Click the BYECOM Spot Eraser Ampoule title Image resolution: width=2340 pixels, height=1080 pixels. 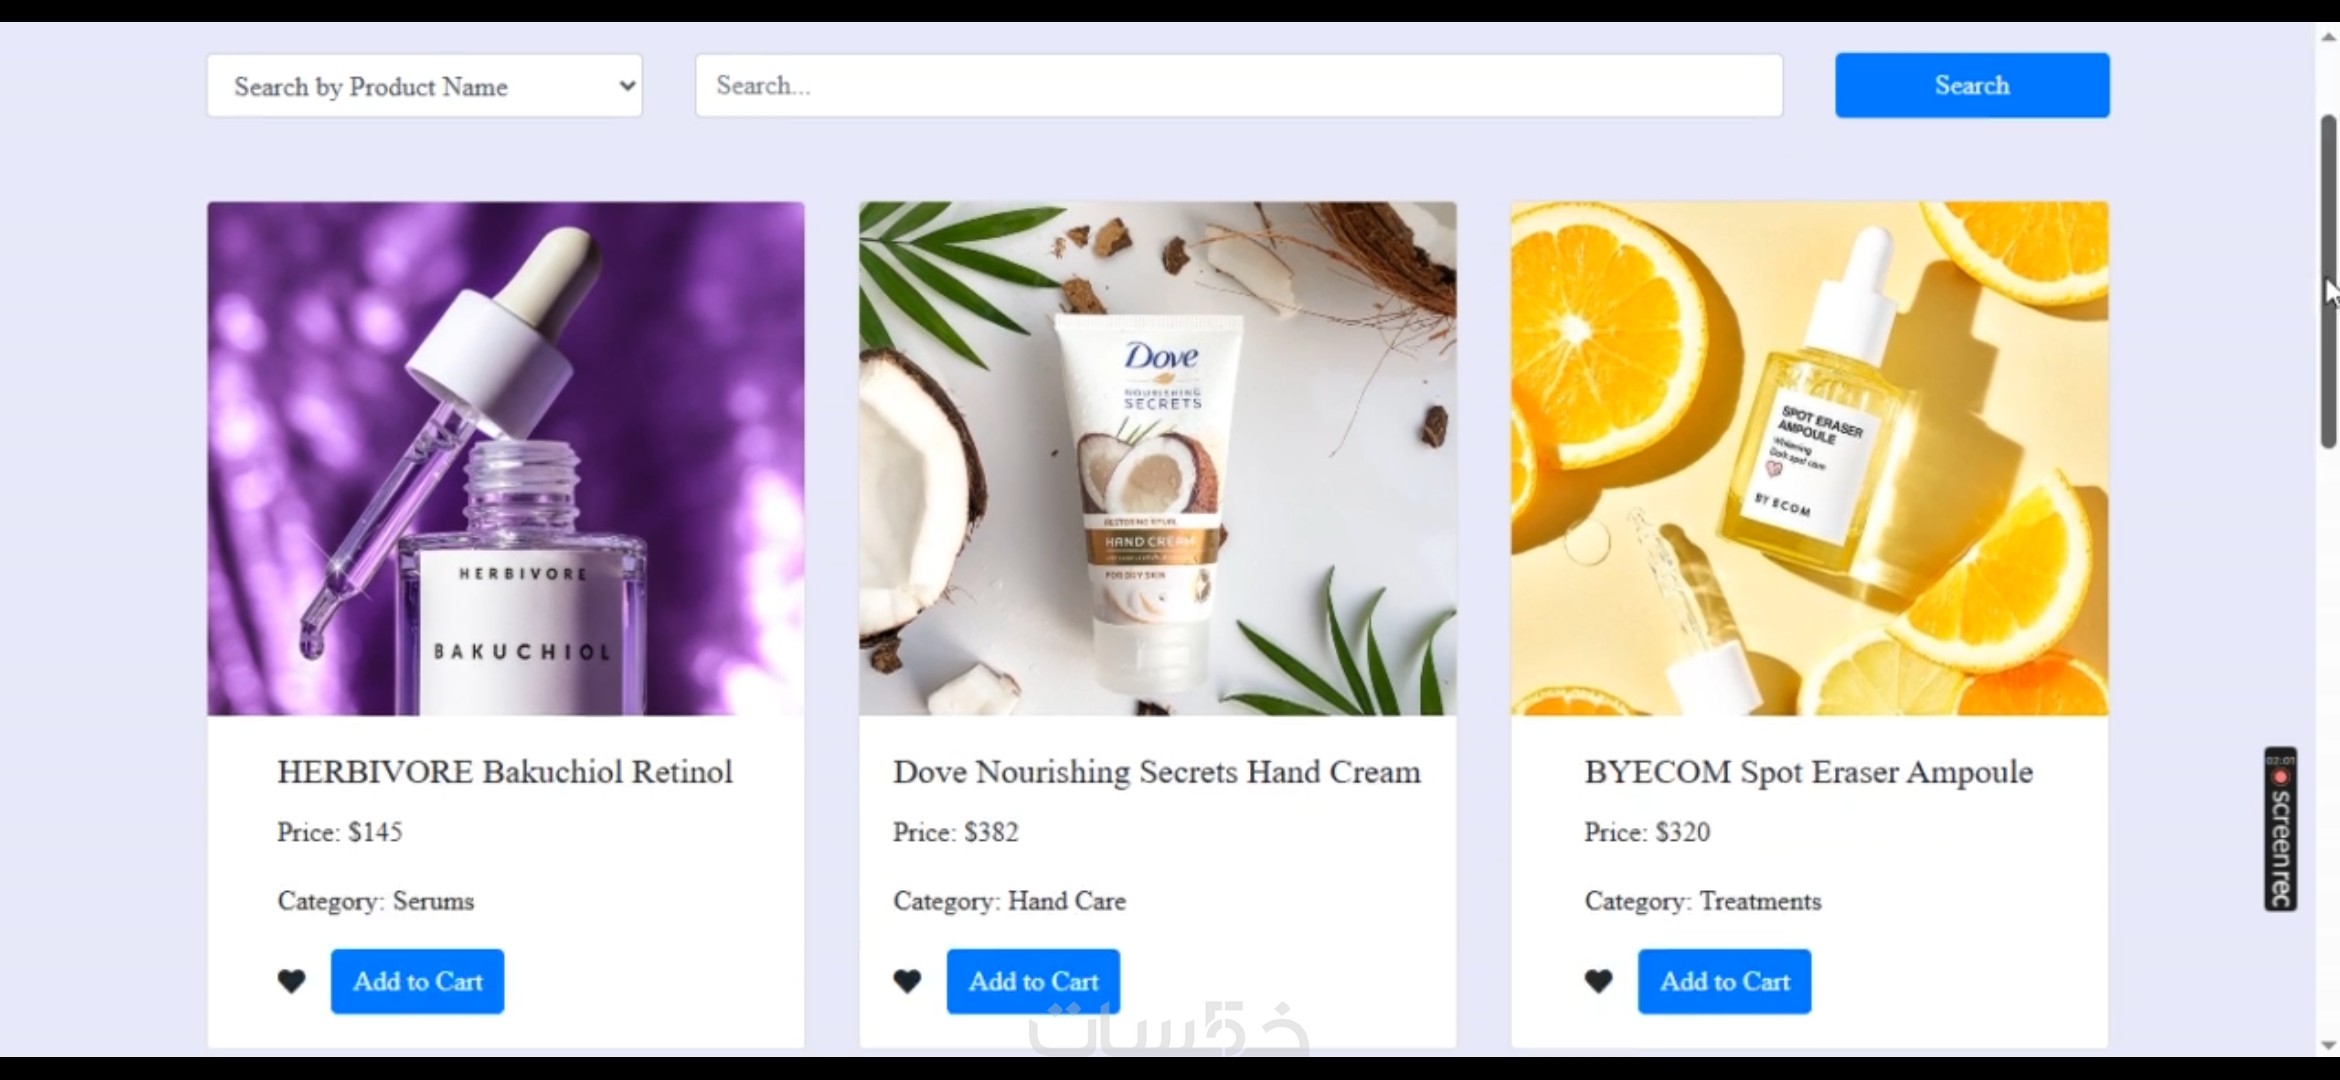pyautogui.click(x=1809, y=772)
